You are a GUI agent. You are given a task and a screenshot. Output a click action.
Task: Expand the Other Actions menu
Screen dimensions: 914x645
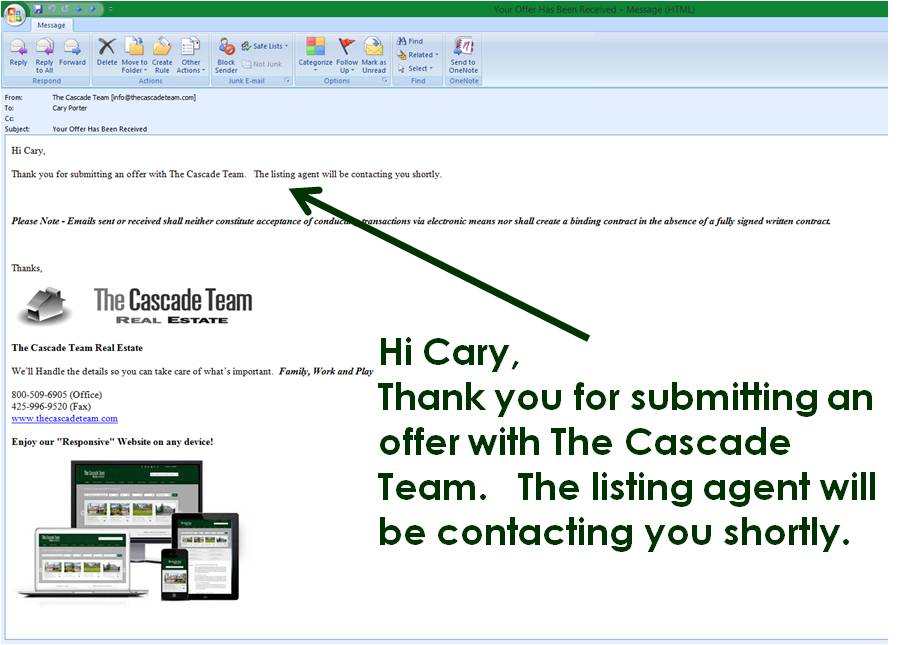pos(190,53)
